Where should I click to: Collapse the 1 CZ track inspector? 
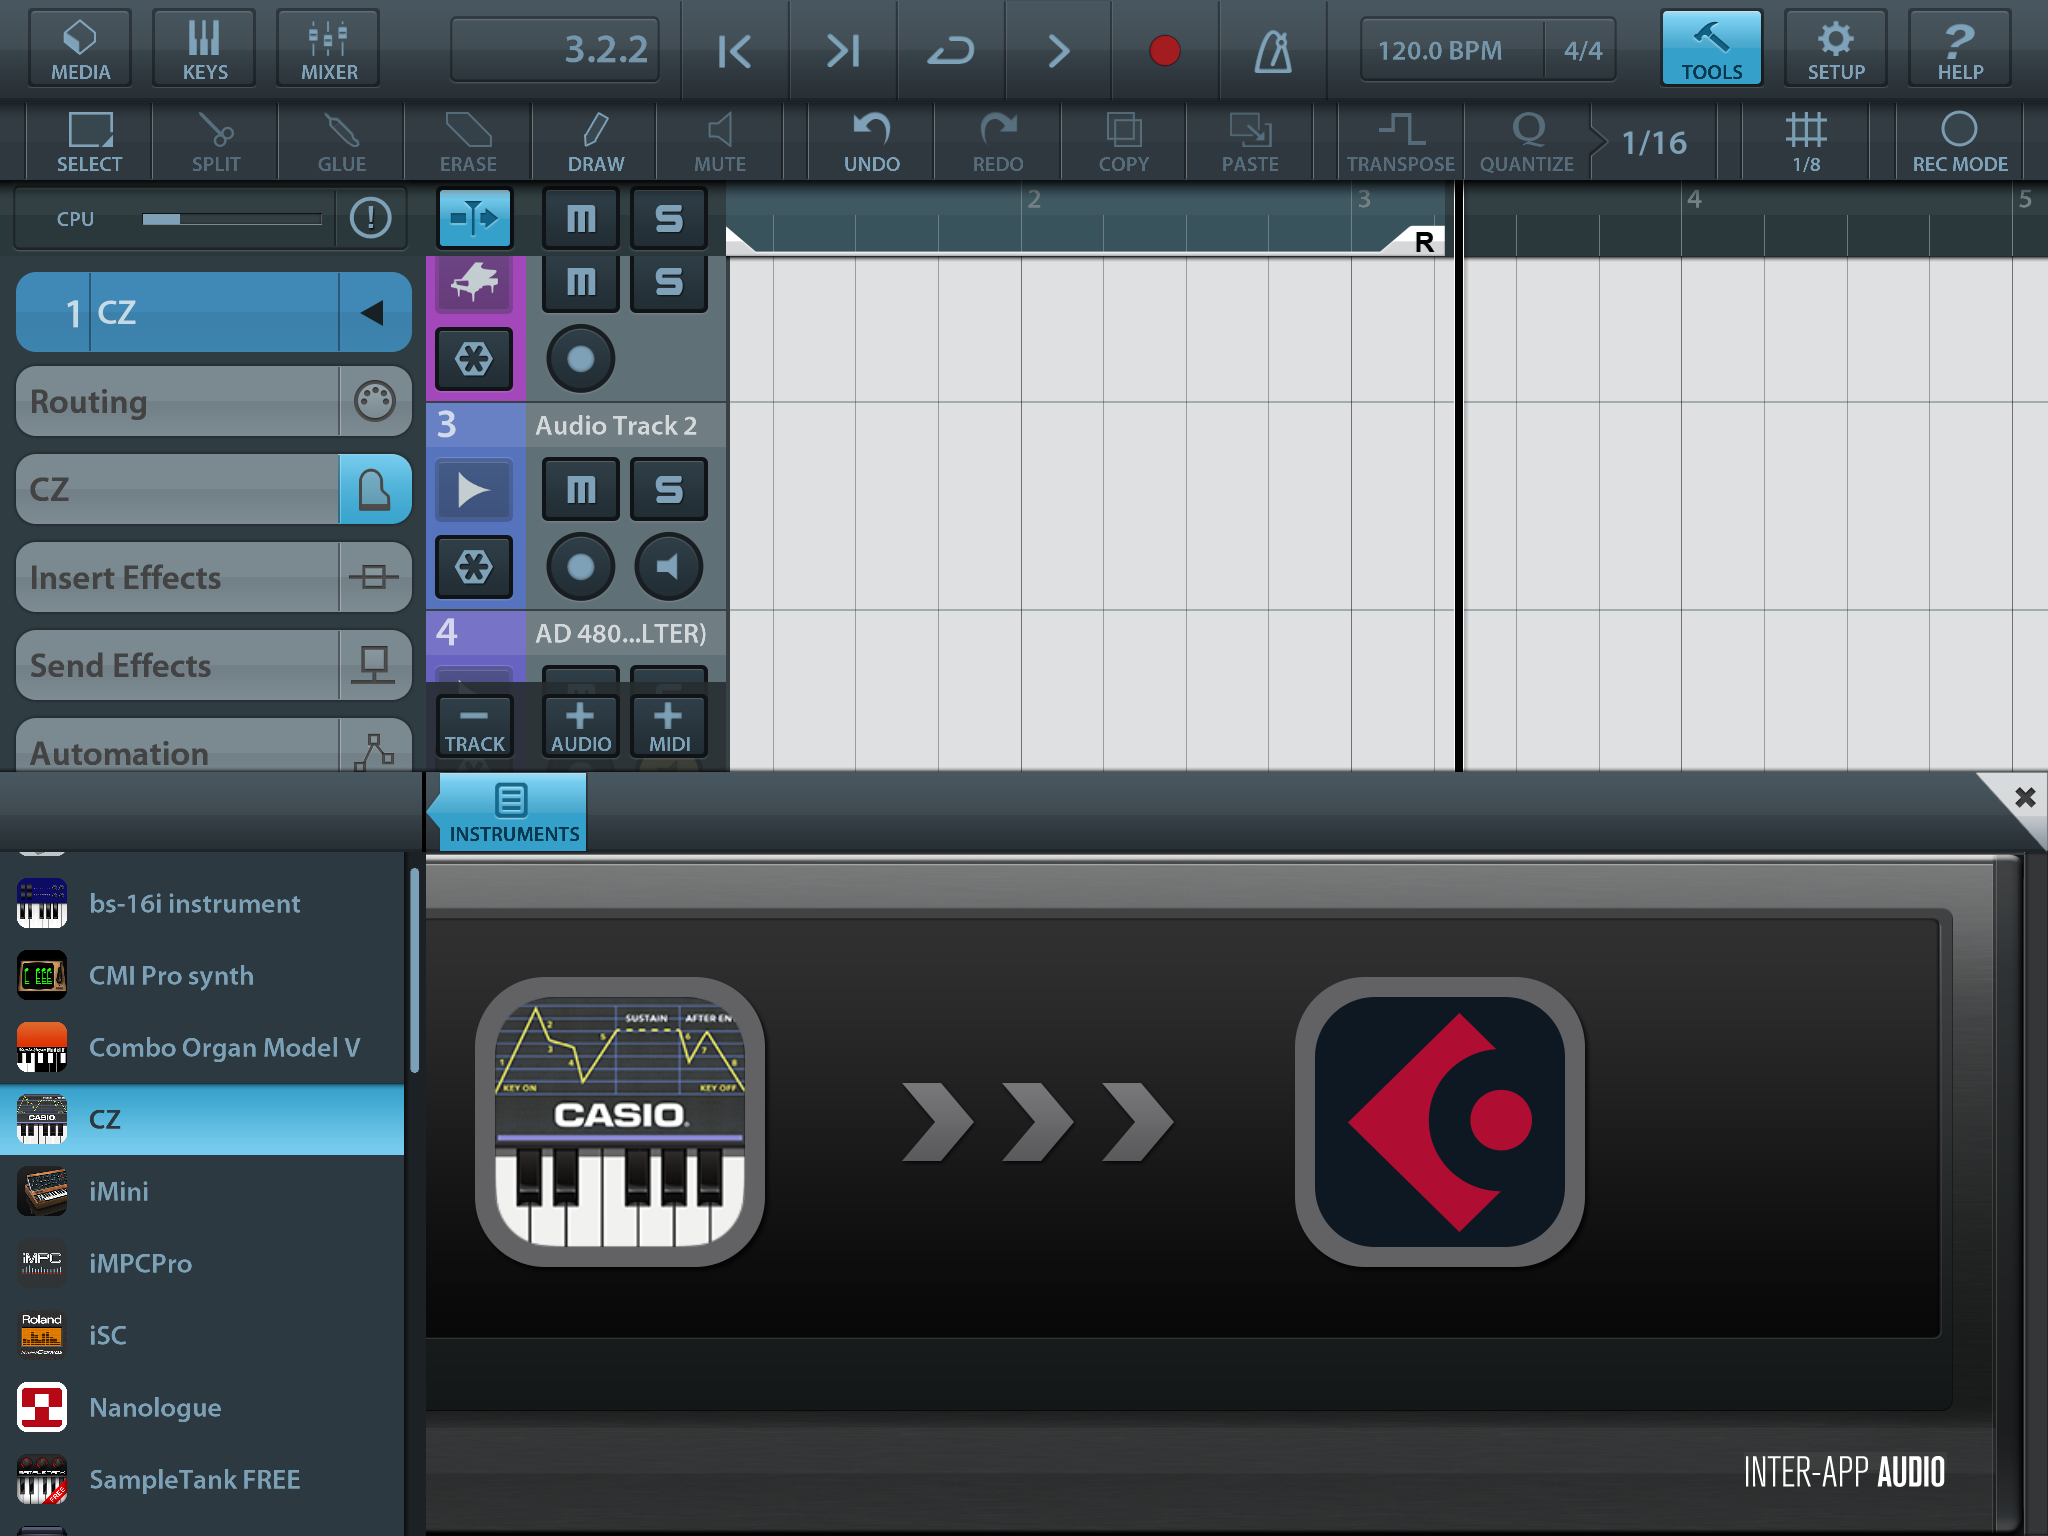click(x=374, y=313)
